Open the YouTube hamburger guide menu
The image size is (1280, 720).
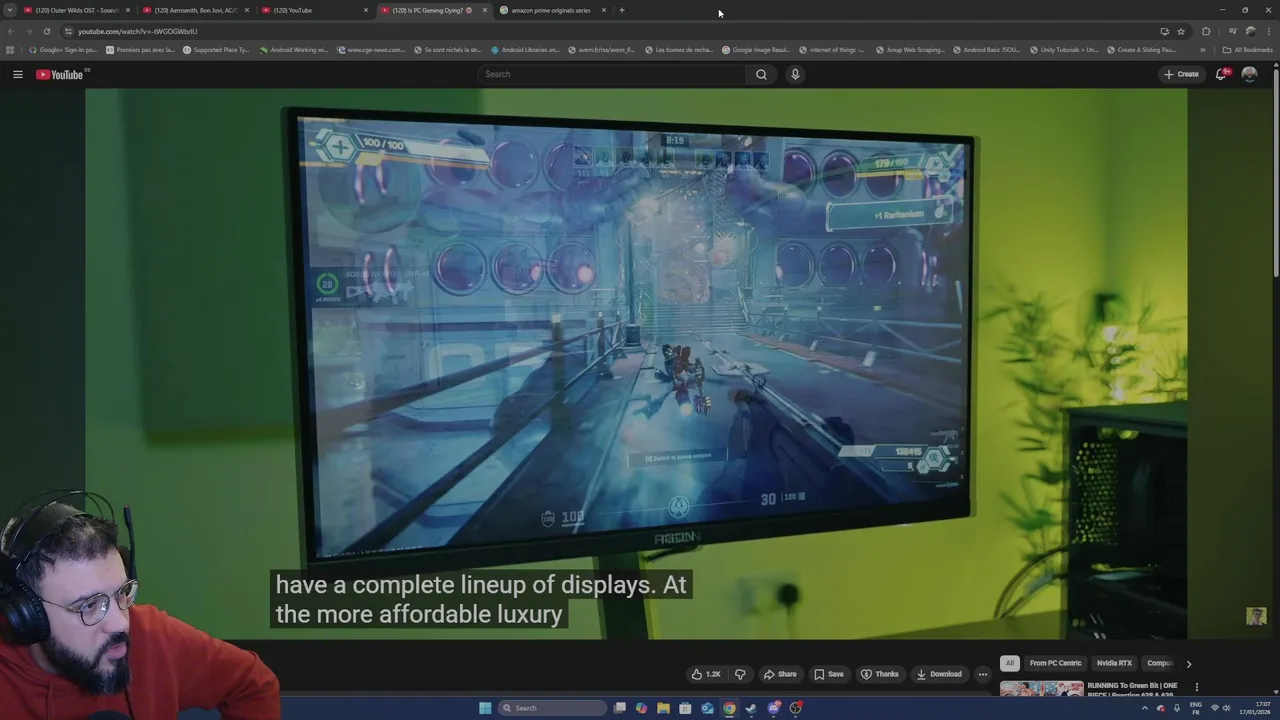(x=17, y=74)
